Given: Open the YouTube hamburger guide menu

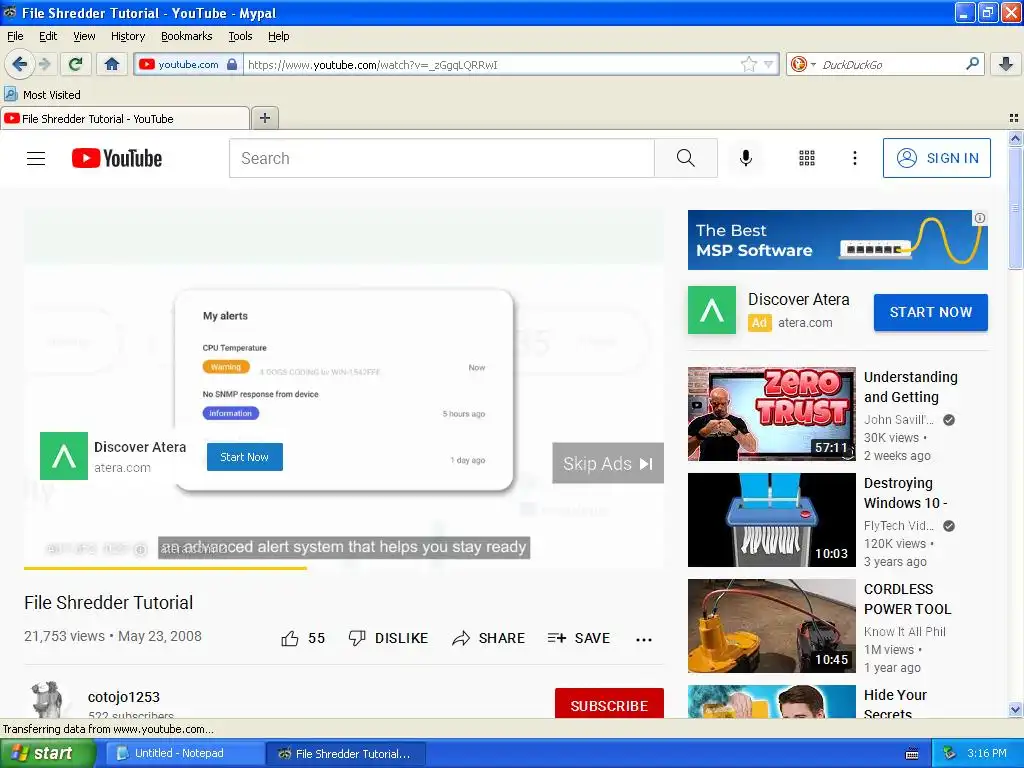Looking at the screenshot, I should point(36,159).
